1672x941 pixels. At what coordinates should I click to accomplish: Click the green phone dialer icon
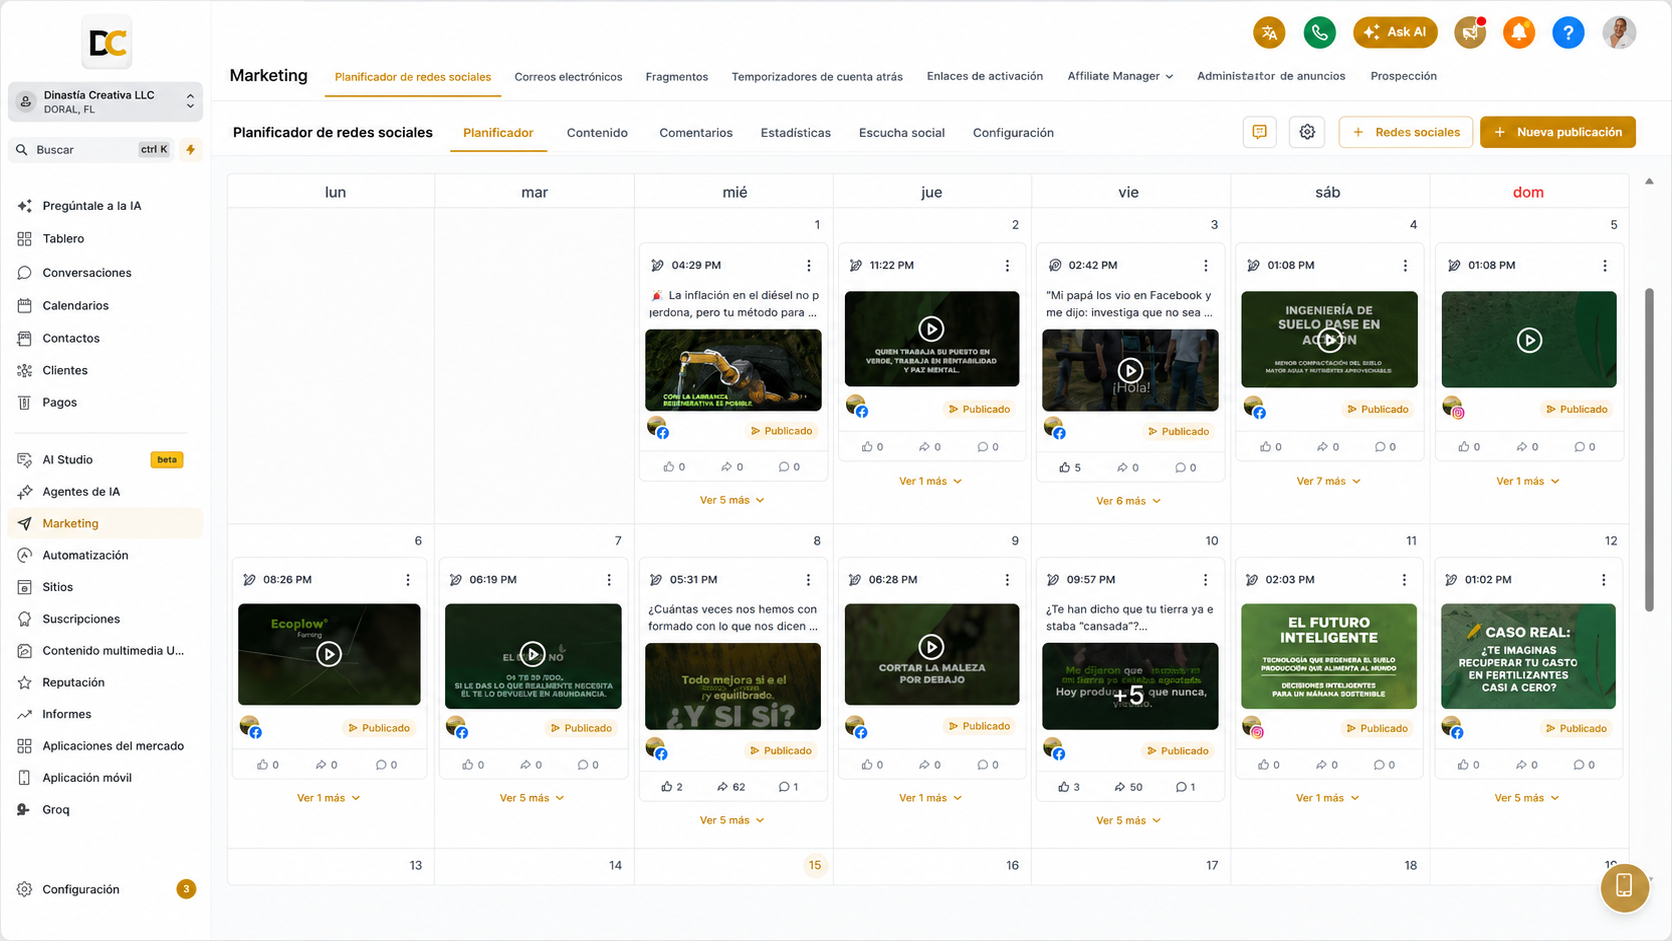[1320, 32]
